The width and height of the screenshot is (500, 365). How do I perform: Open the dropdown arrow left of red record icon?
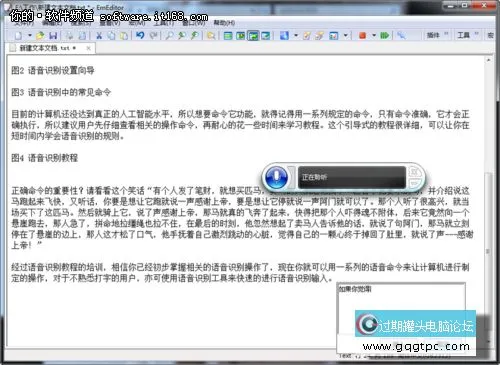345,35
